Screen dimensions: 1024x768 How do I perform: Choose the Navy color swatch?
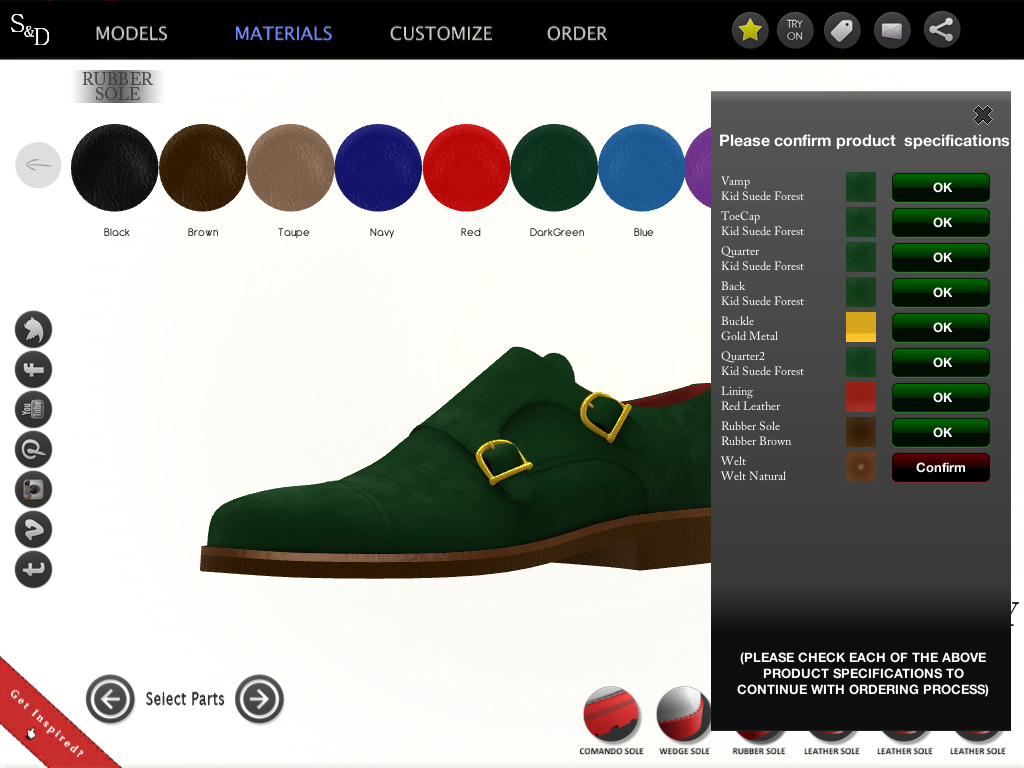[378, 168]
